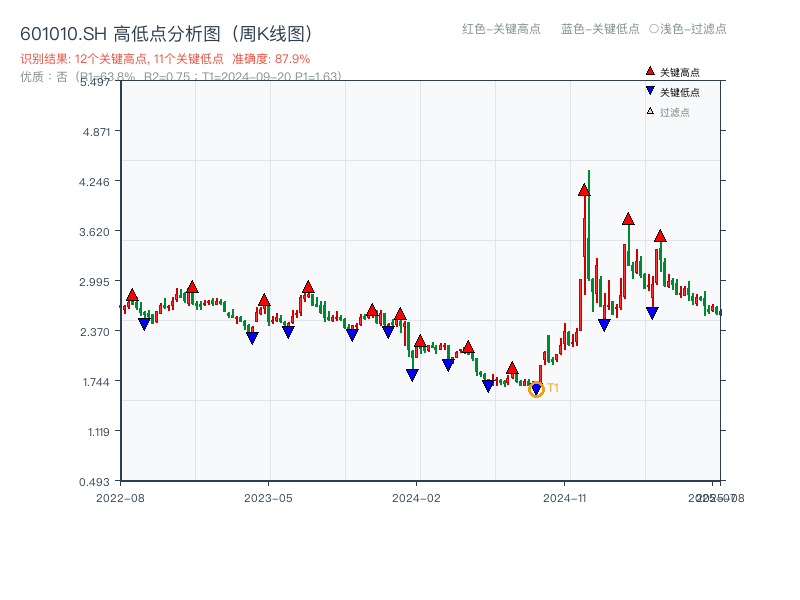The height and width of the screenshot is (600, 800).
Task: Click the red triangle icon beside the 关键高点 legend entry
Action: click(650, 71)
